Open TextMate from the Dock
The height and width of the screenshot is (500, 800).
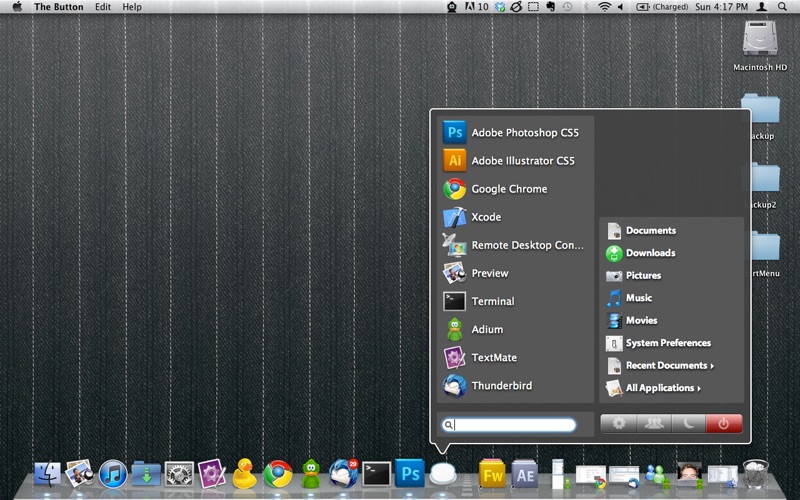coord(212,473)
